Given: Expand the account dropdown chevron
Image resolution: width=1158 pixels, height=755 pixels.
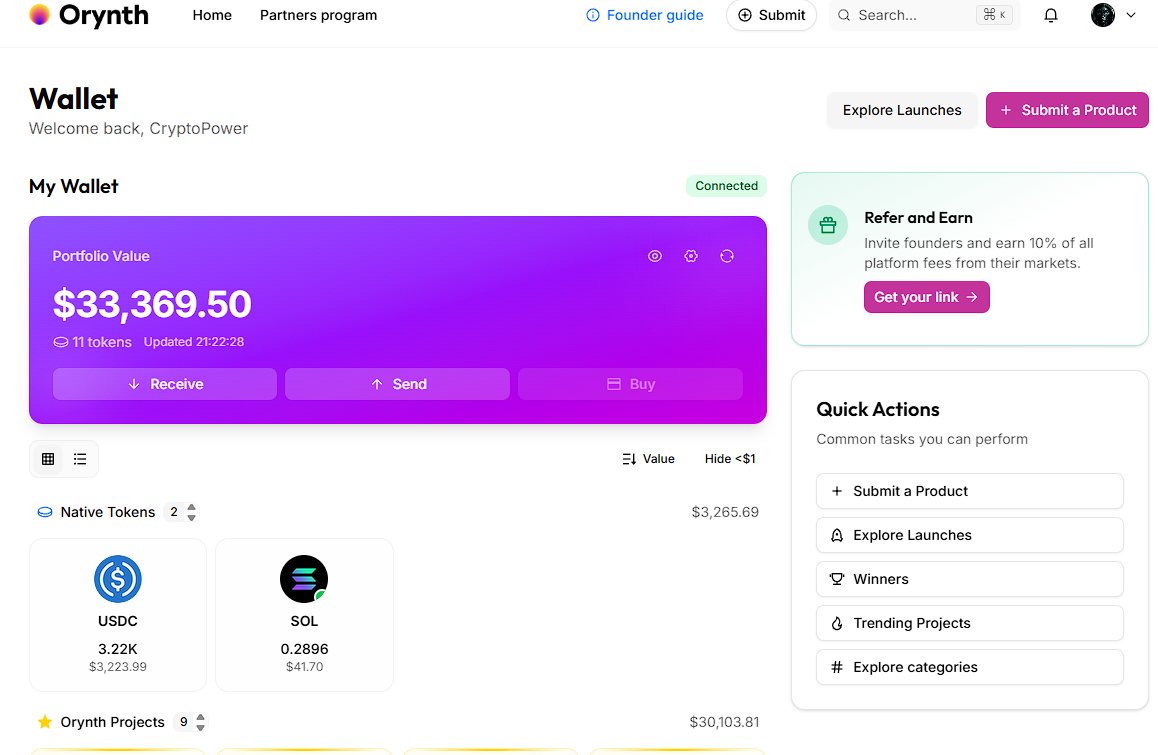Looking at the screenshot, I should point(1131,15).
